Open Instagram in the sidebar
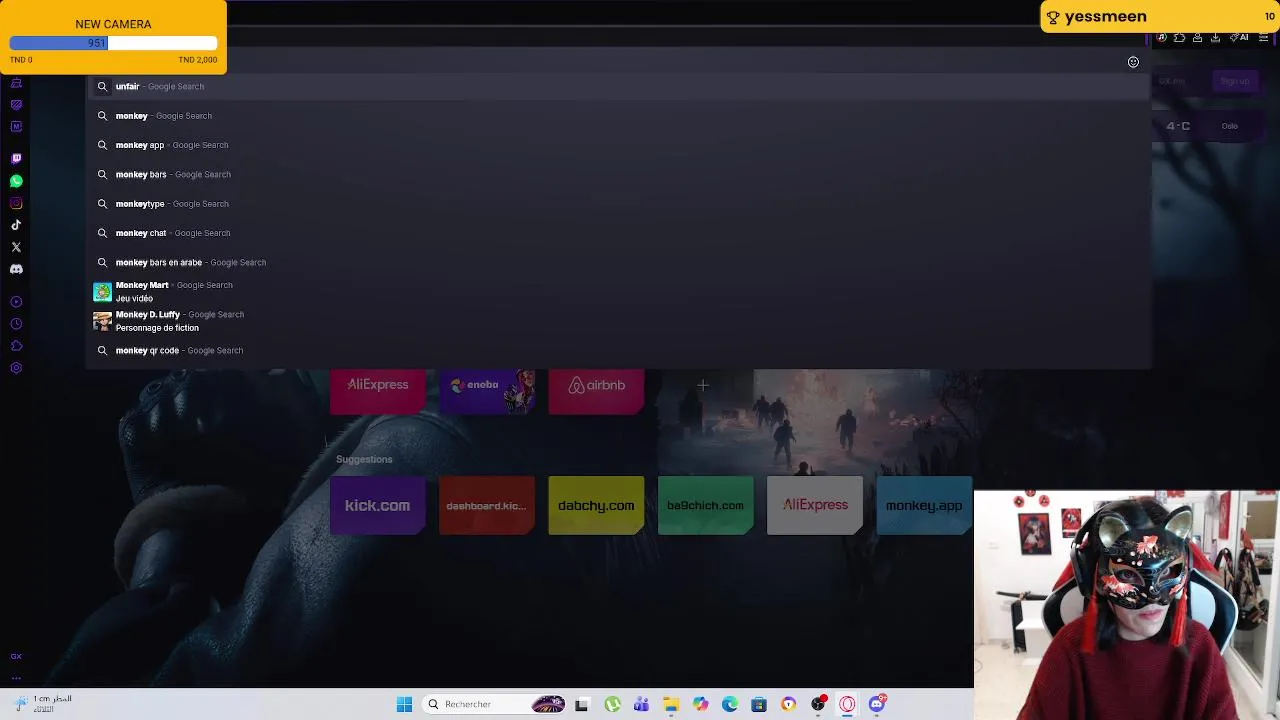This screenshot has height=720, width=1280. click(x=16, y=203)
